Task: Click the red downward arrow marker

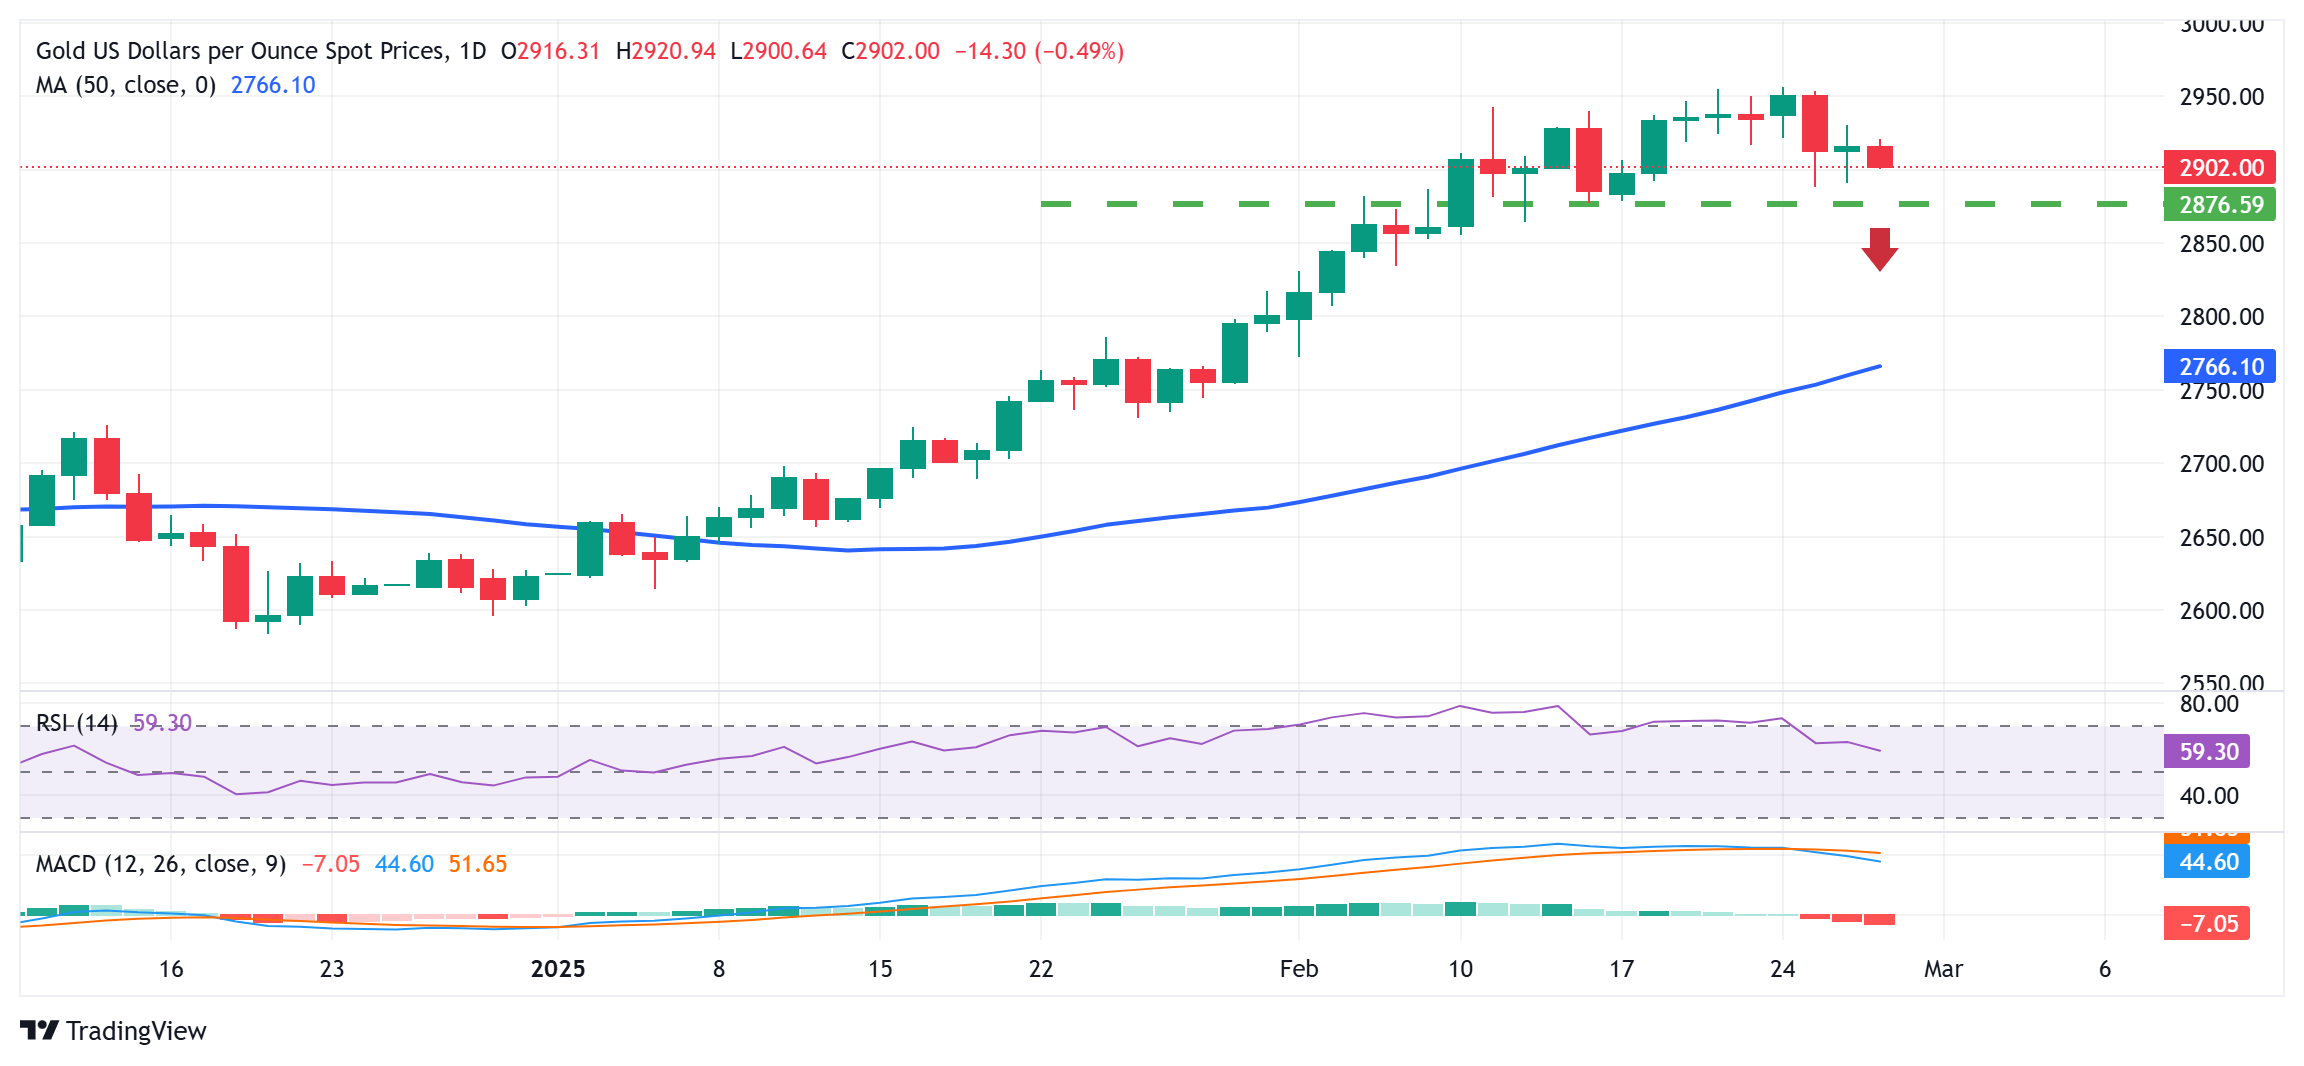Action: point(1880,249)
